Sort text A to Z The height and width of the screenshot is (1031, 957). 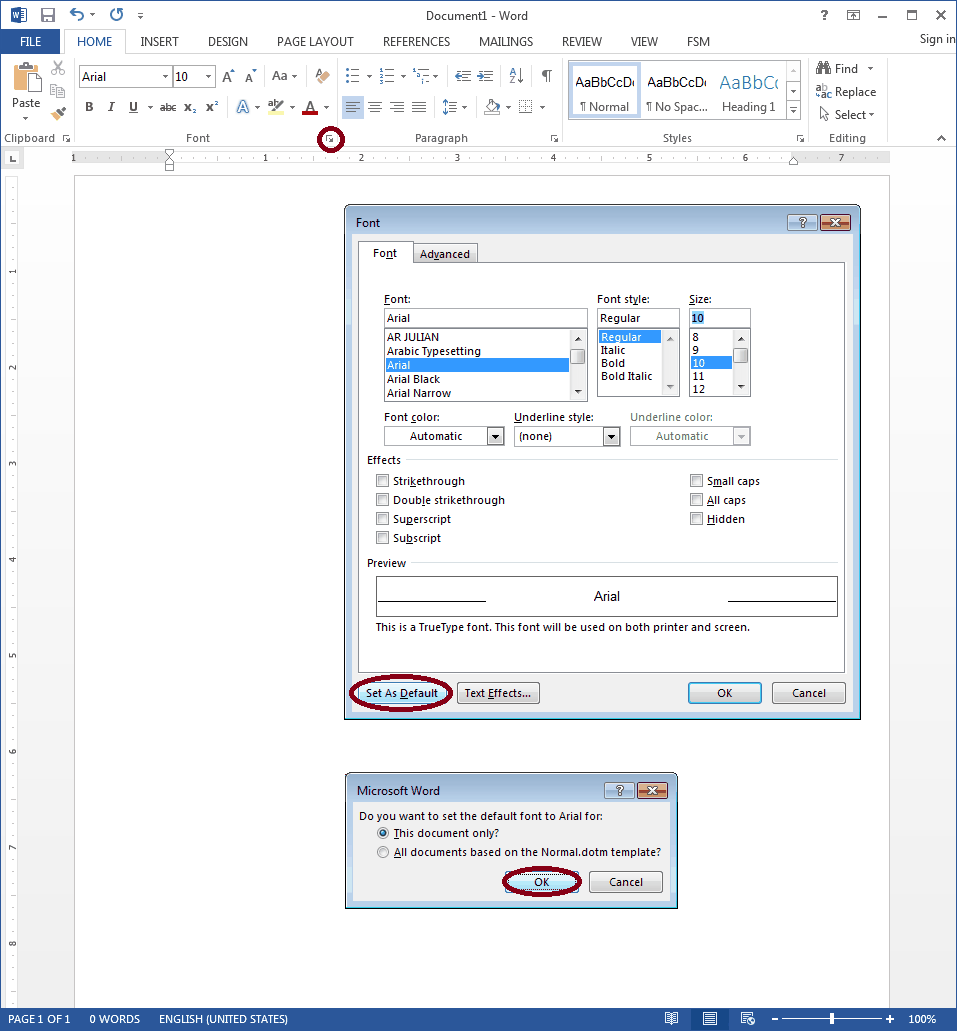pyautogui.click(x=516, y=76)
